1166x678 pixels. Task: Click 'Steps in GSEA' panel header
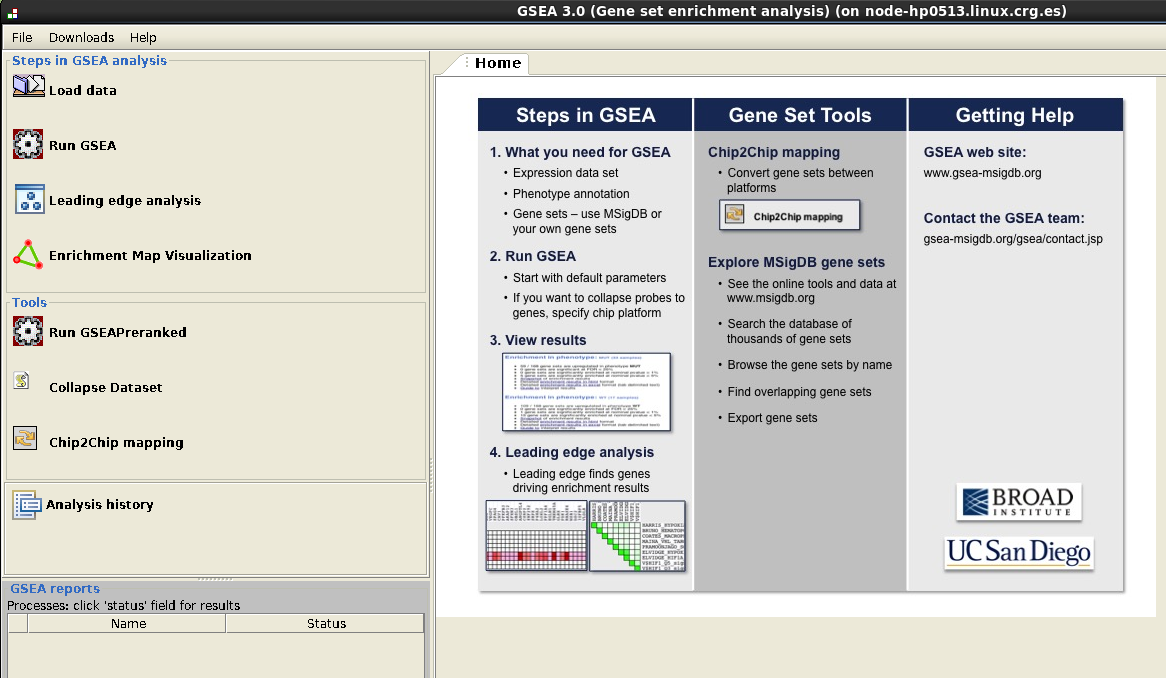pyautogui.click(x=585, y=115)
